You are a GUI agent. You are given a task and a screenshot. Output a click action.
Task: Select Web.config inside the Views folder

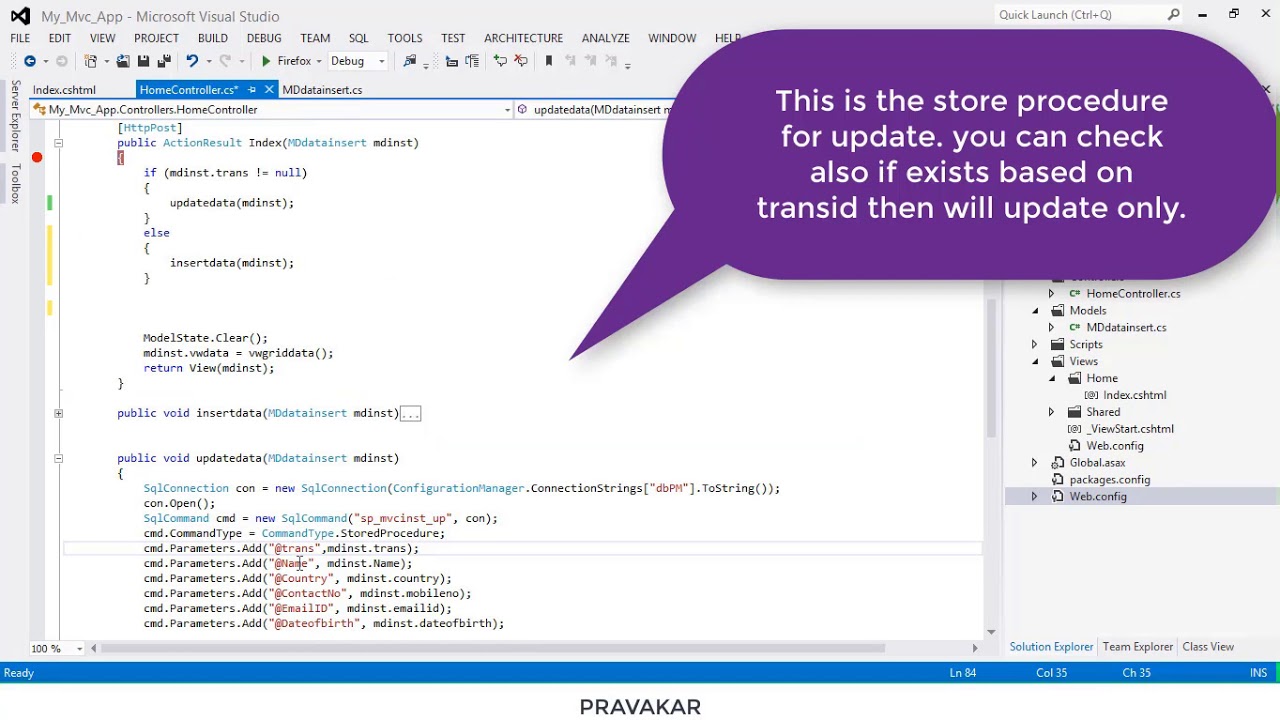click(x=1114, y=446)
